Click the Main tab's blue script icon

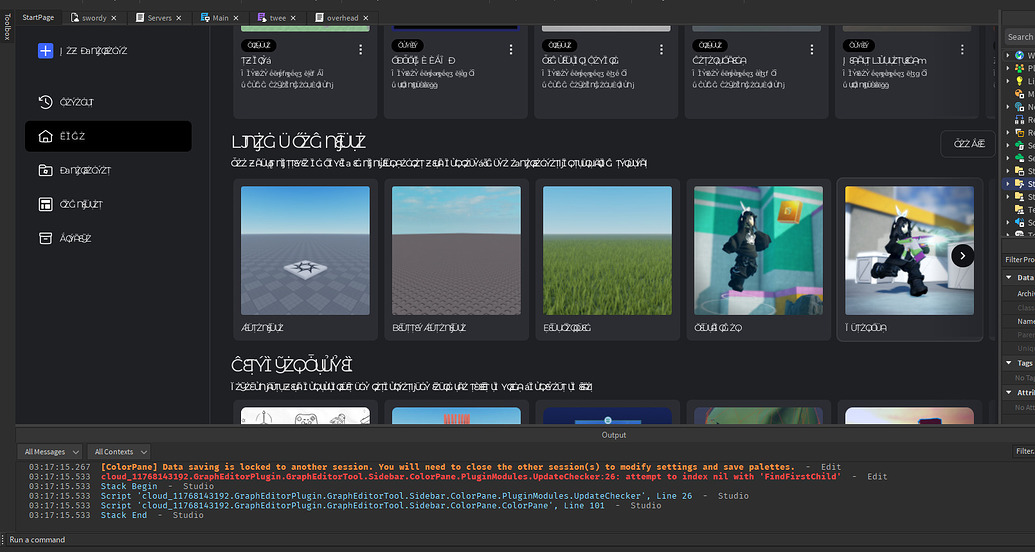pyautogui.click(x=205, y=18)
